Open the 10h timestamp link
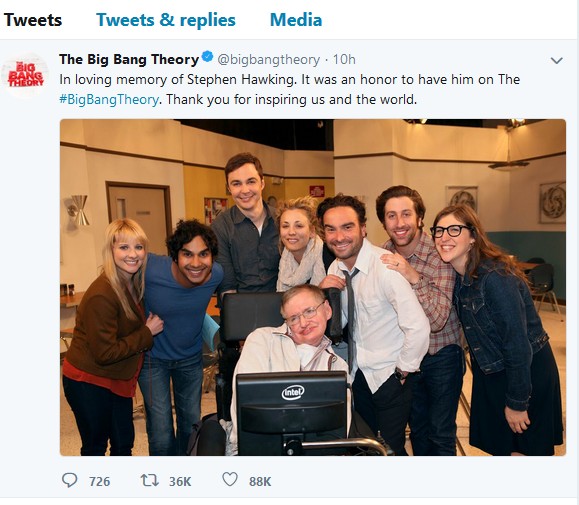 click(x=344, y=59)
